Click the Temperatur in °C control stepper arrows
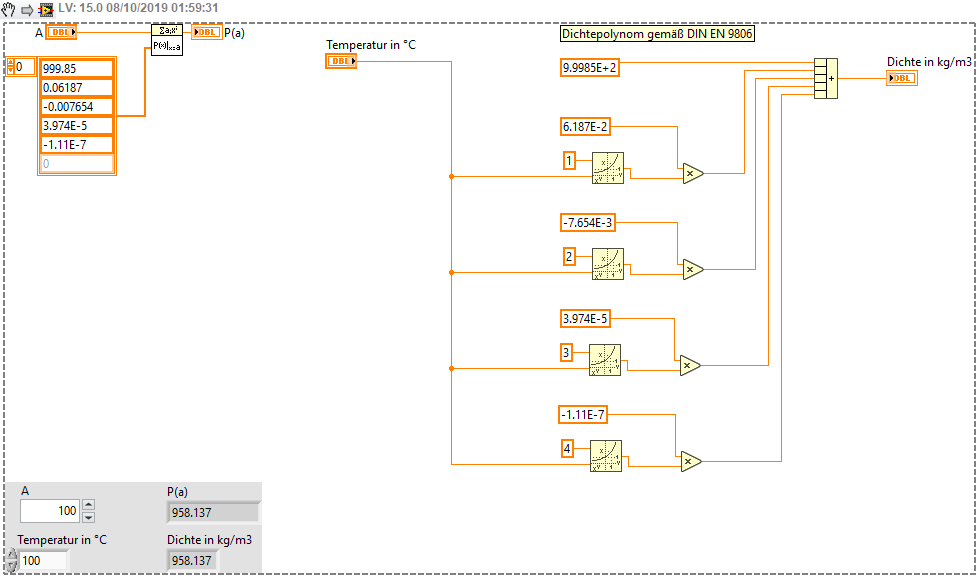This screenshot has width=979, height=578. pyautogui.click(x=12, y=561)
